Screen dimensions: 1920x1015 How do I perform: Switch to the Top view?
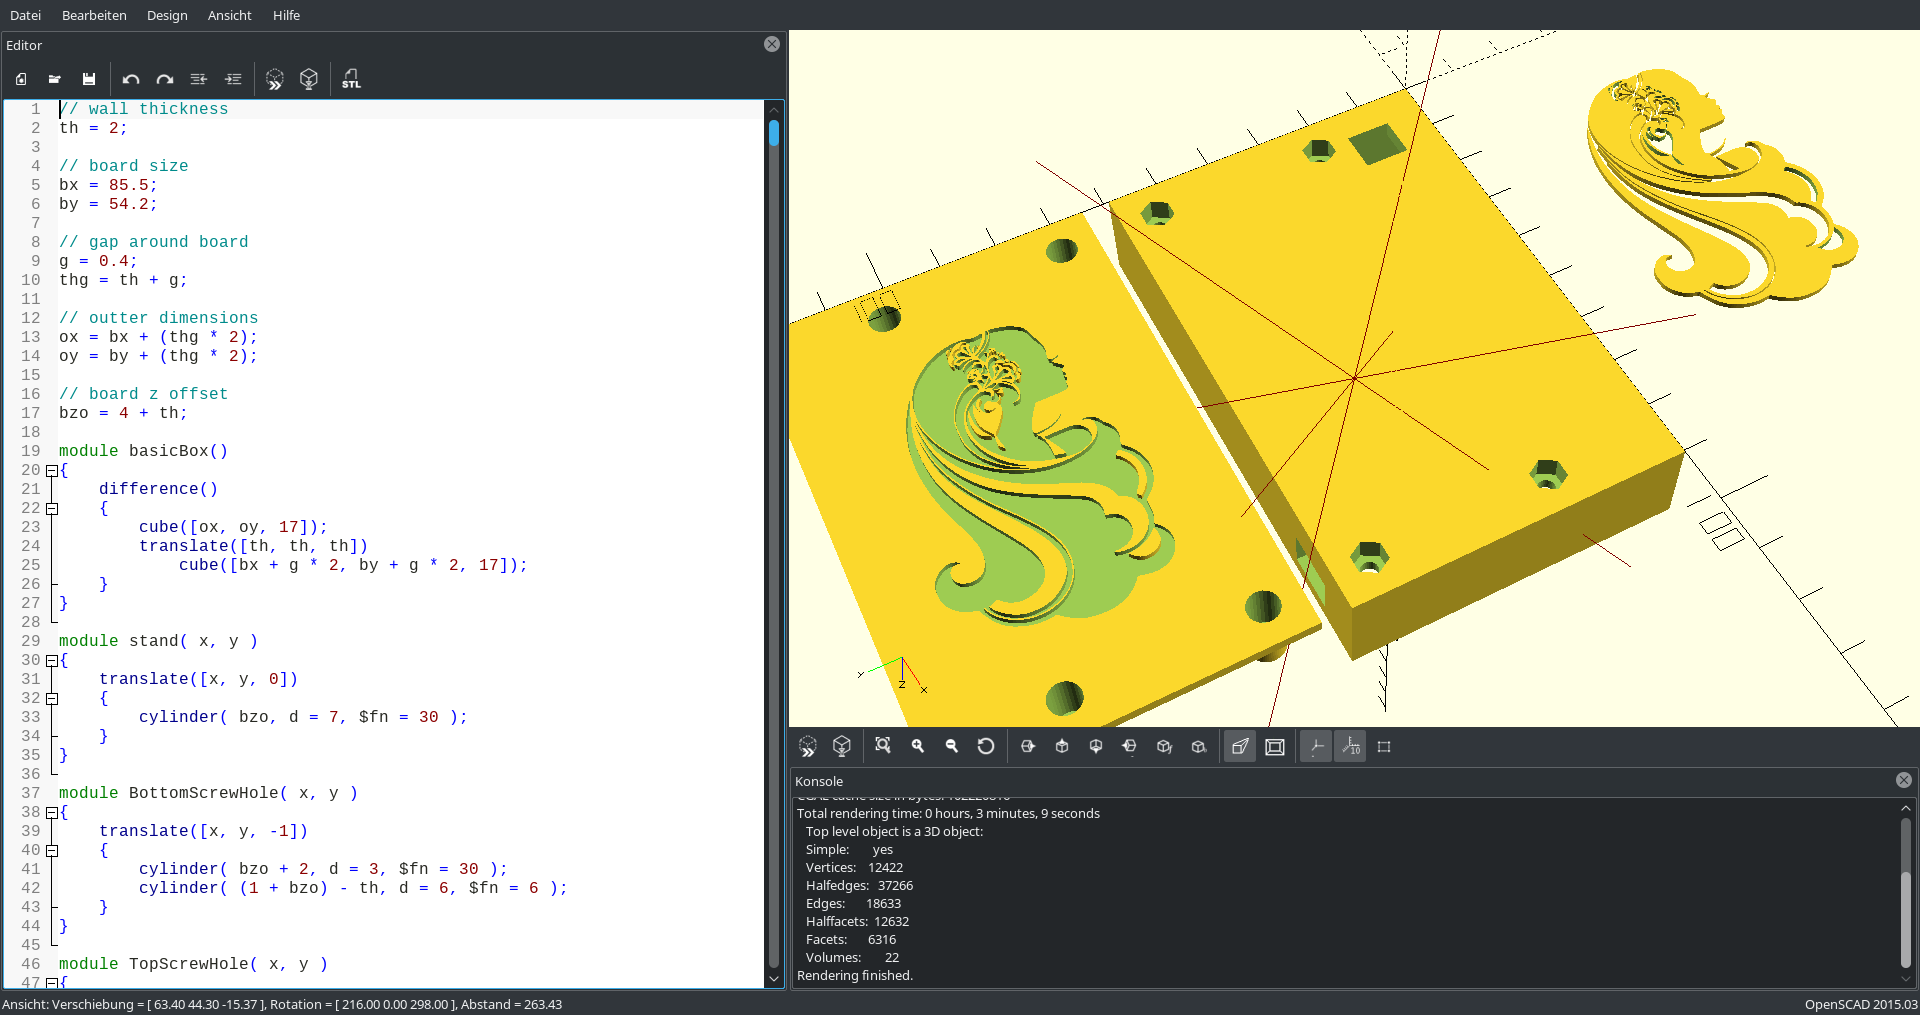(x=1062, y=746)
